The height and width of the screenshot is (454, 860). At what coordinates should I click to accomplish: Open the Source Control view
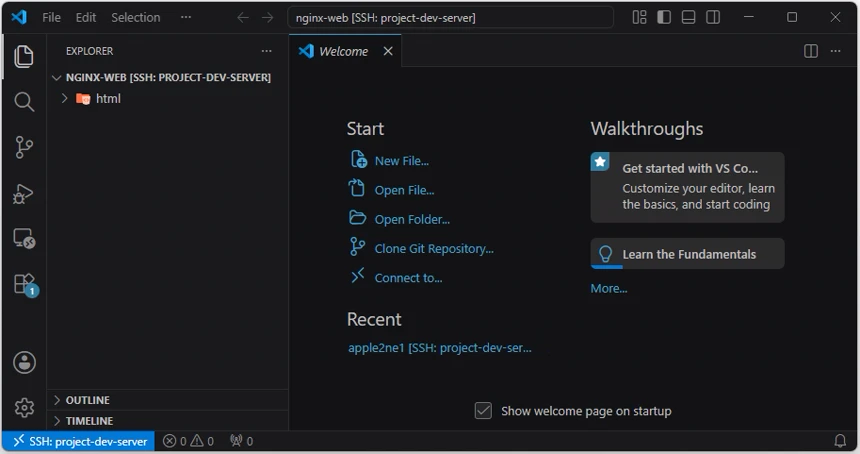24,147
